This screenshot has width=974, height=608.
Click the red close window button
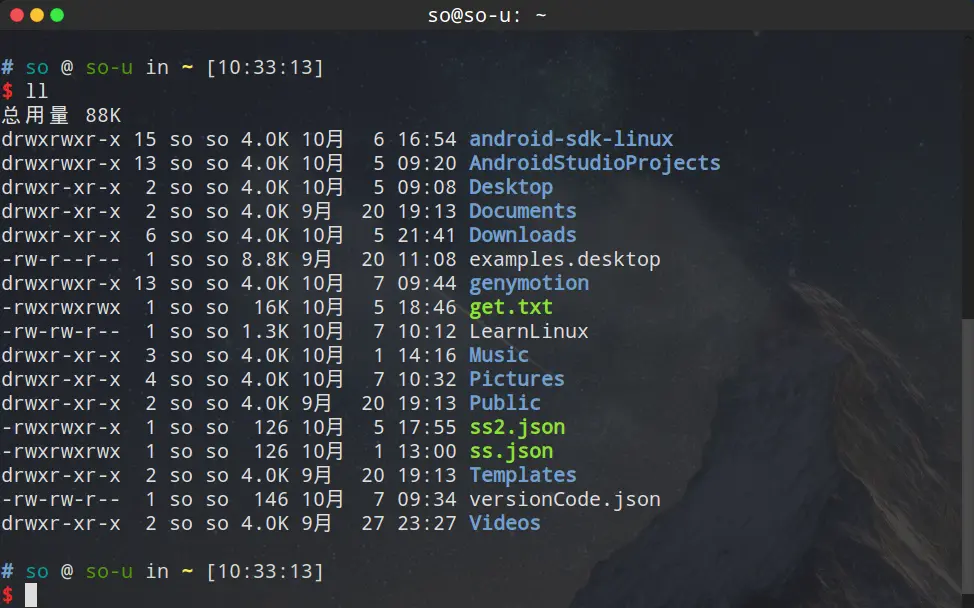pyautogui.click(x=17, y=15)
